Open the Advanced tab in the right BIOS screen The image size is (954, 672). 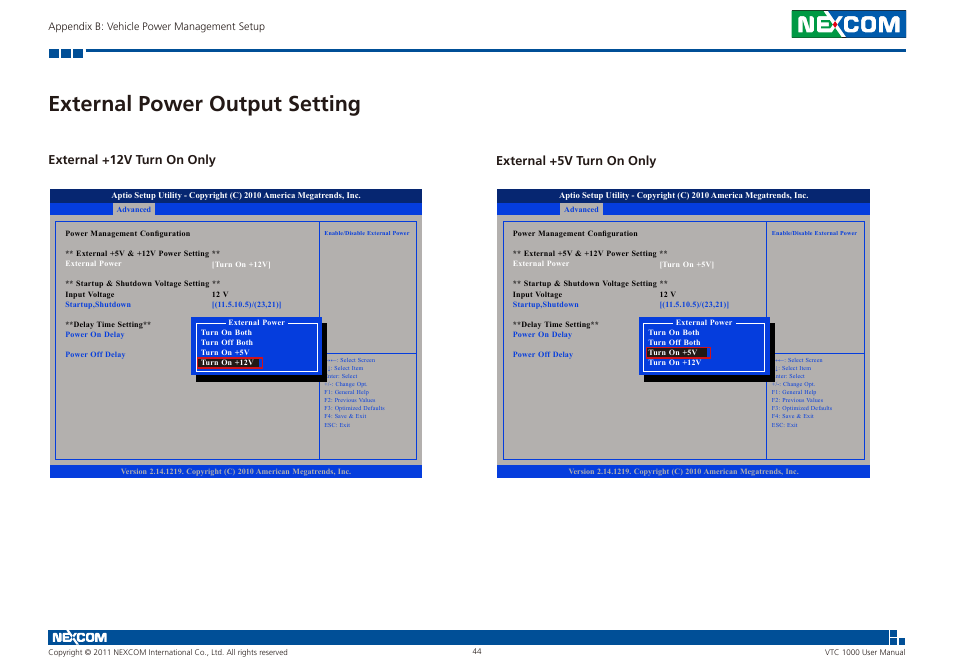point(581,209)
